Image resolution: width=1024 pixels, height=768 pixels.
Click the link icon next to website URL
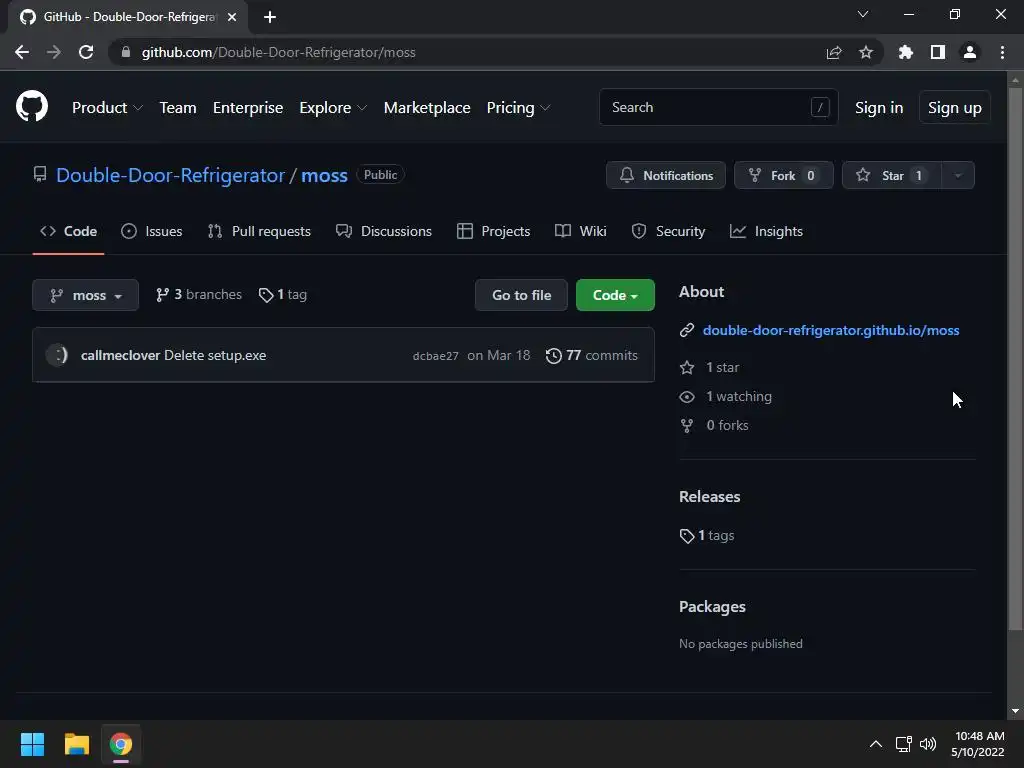point(686,330)
